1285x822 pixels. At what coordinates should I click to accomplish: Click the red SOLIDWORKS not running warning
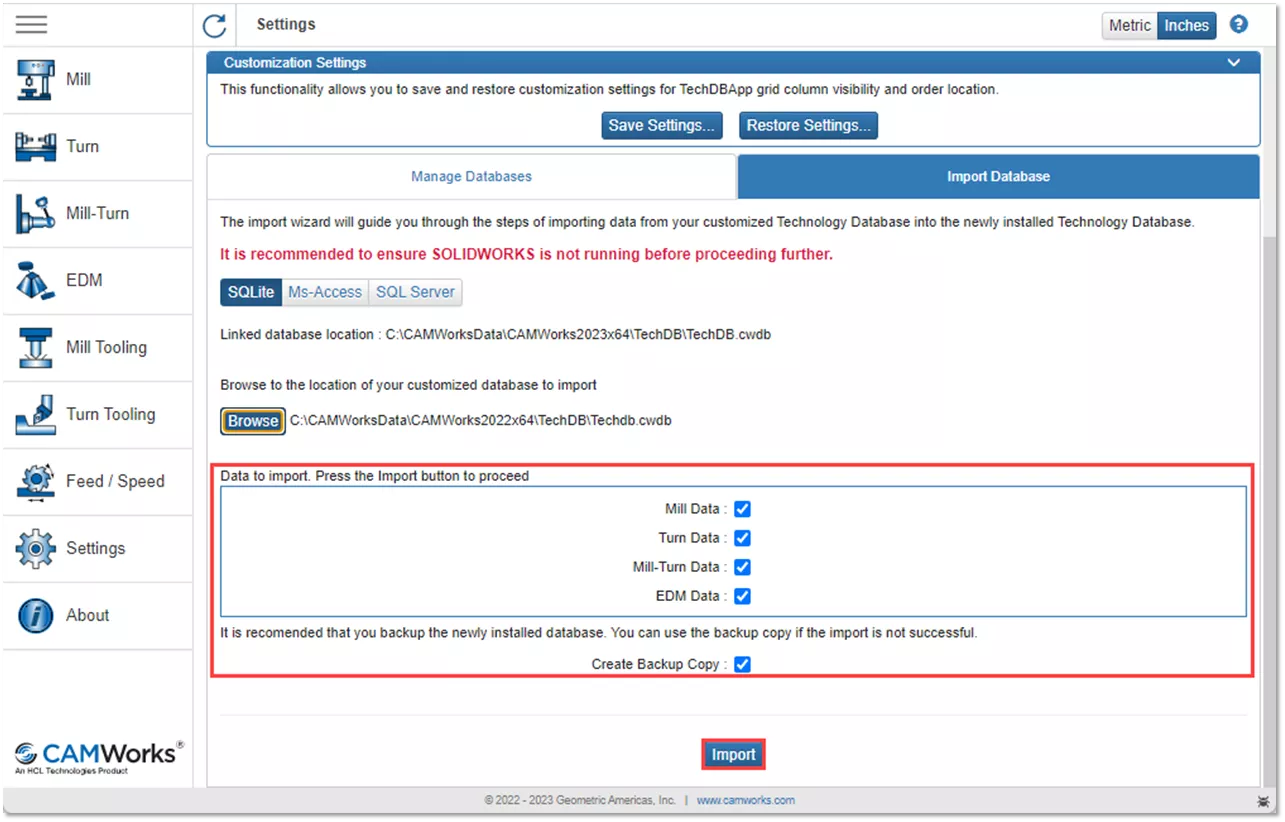point(526,255)
